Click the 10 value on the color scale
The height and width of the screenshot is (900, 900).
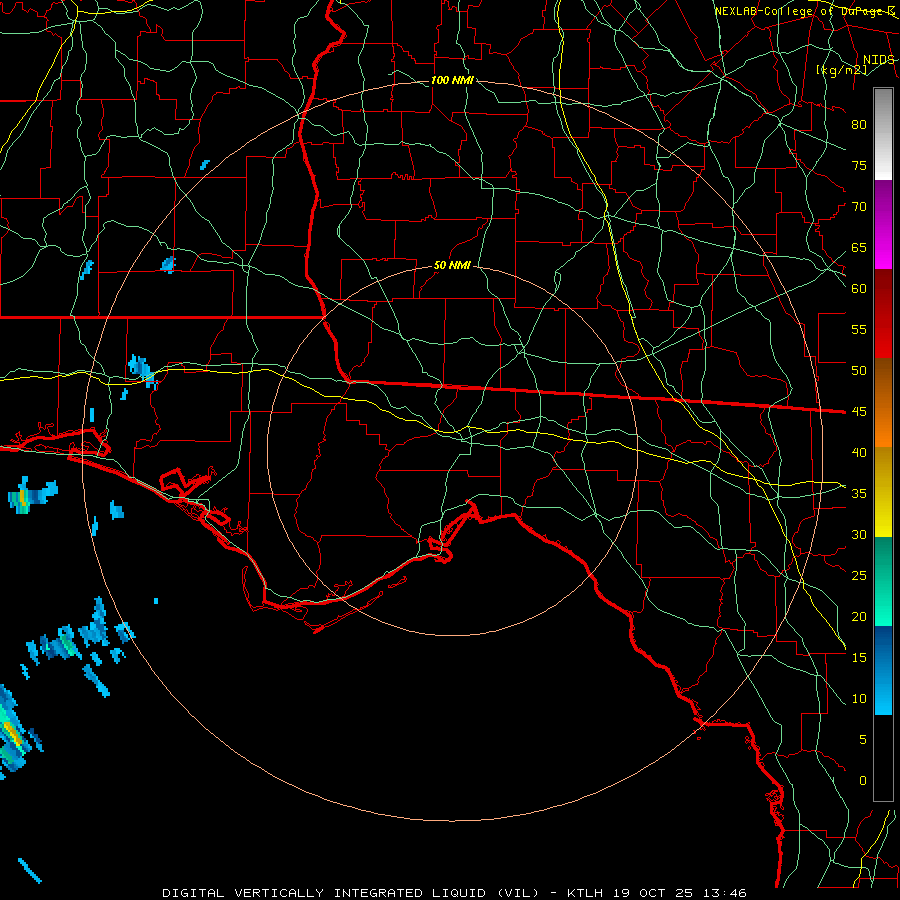859,699
